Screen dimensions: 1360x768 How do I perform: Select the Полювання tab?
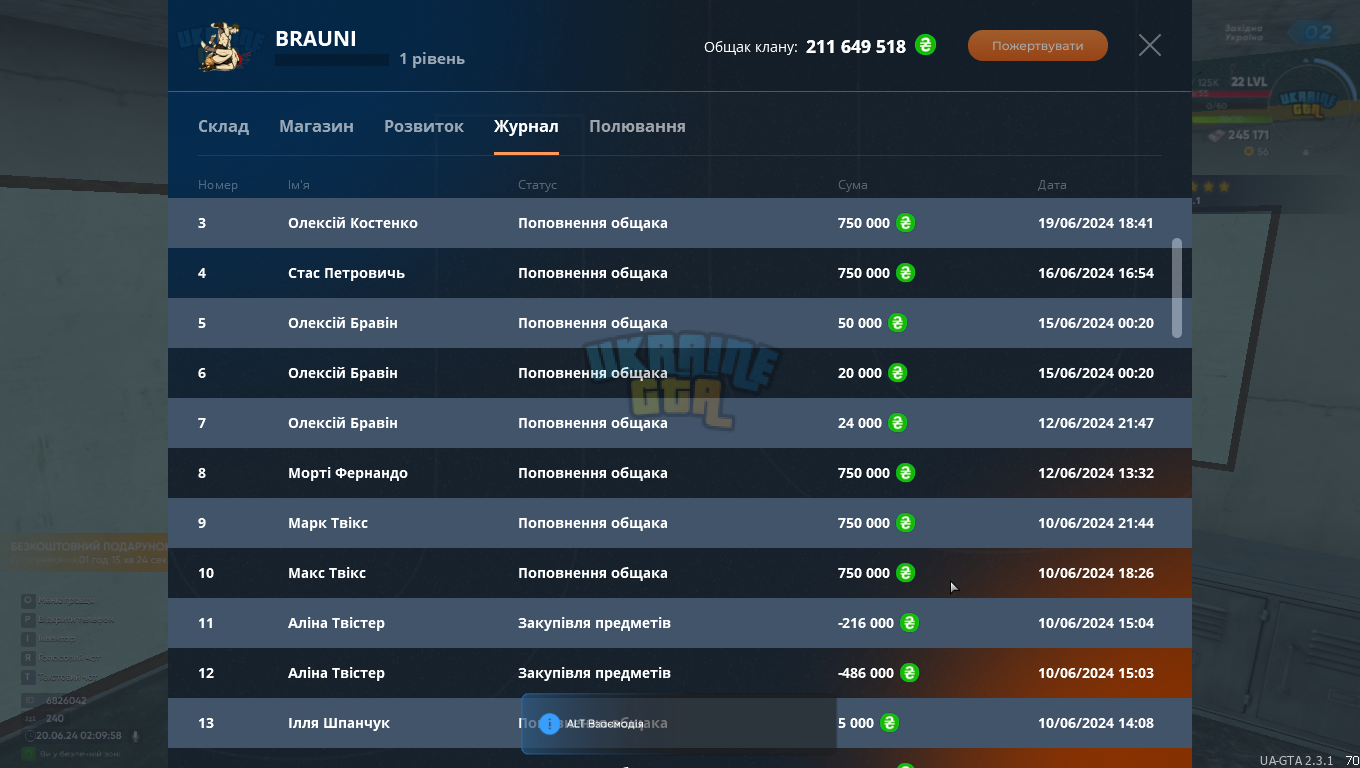tap(637, 126)
